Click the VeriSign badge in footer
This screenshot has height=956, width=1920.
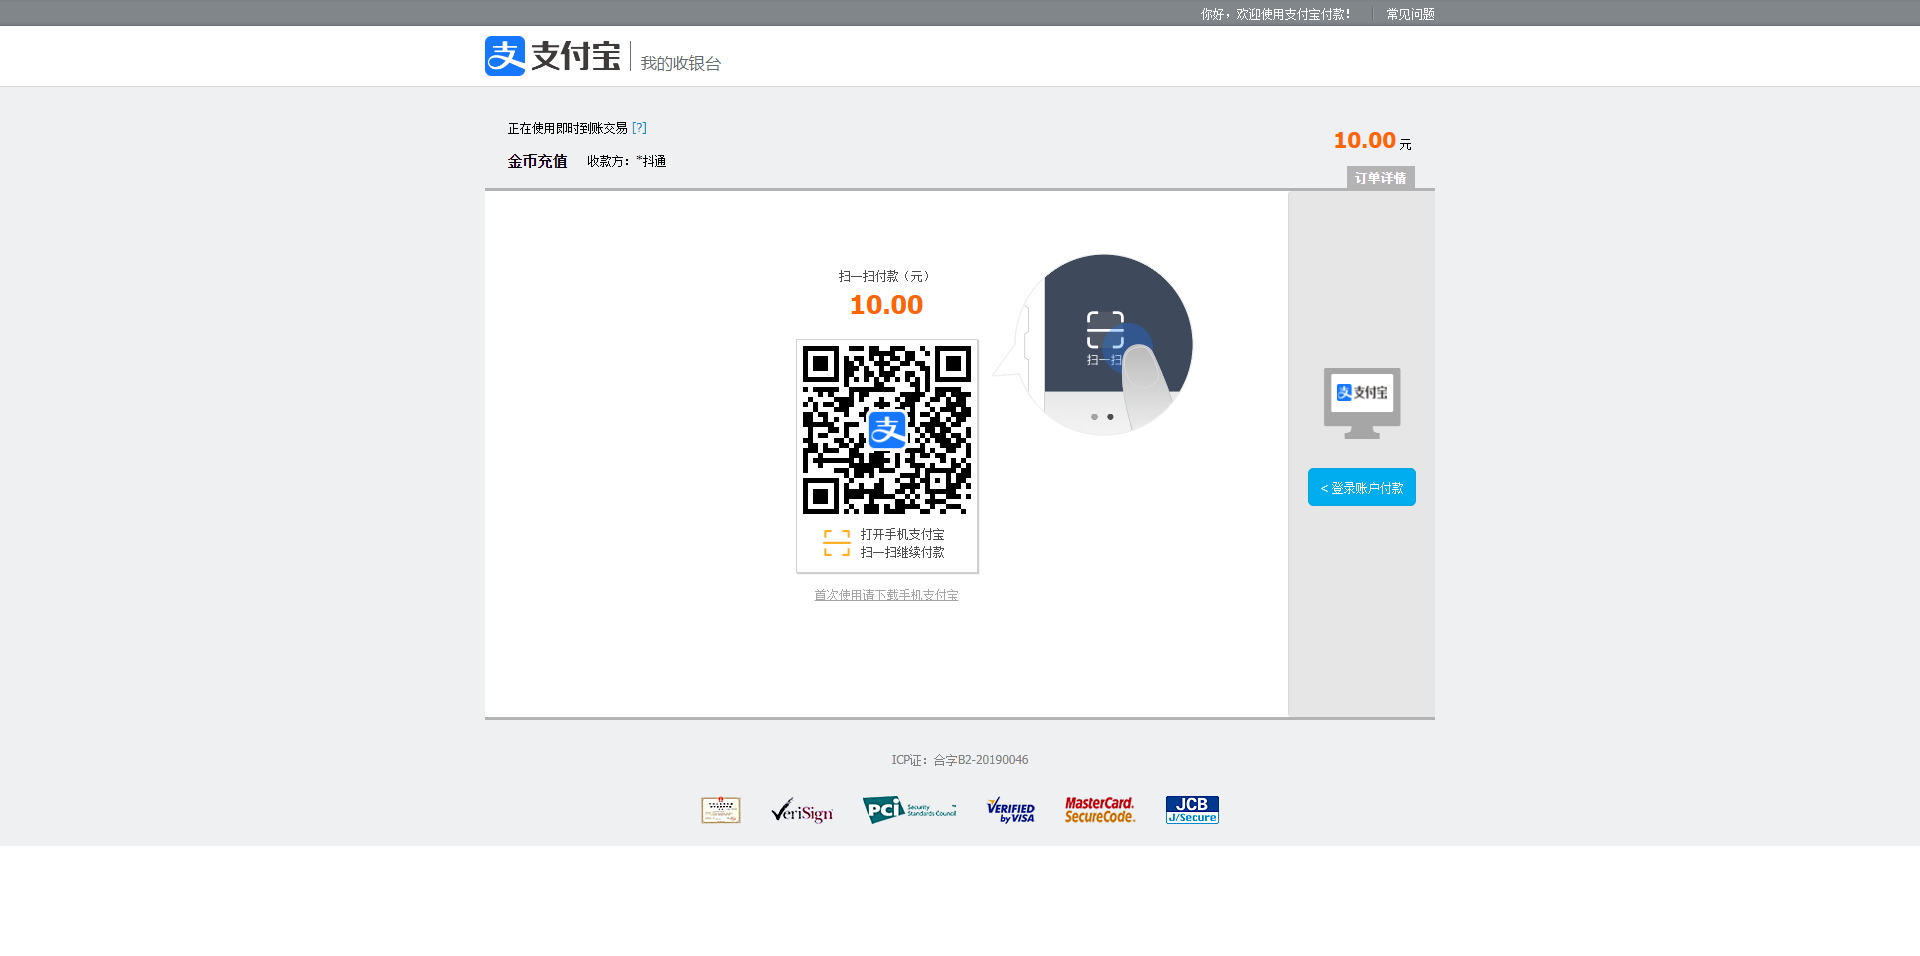(x=802, y=810)
